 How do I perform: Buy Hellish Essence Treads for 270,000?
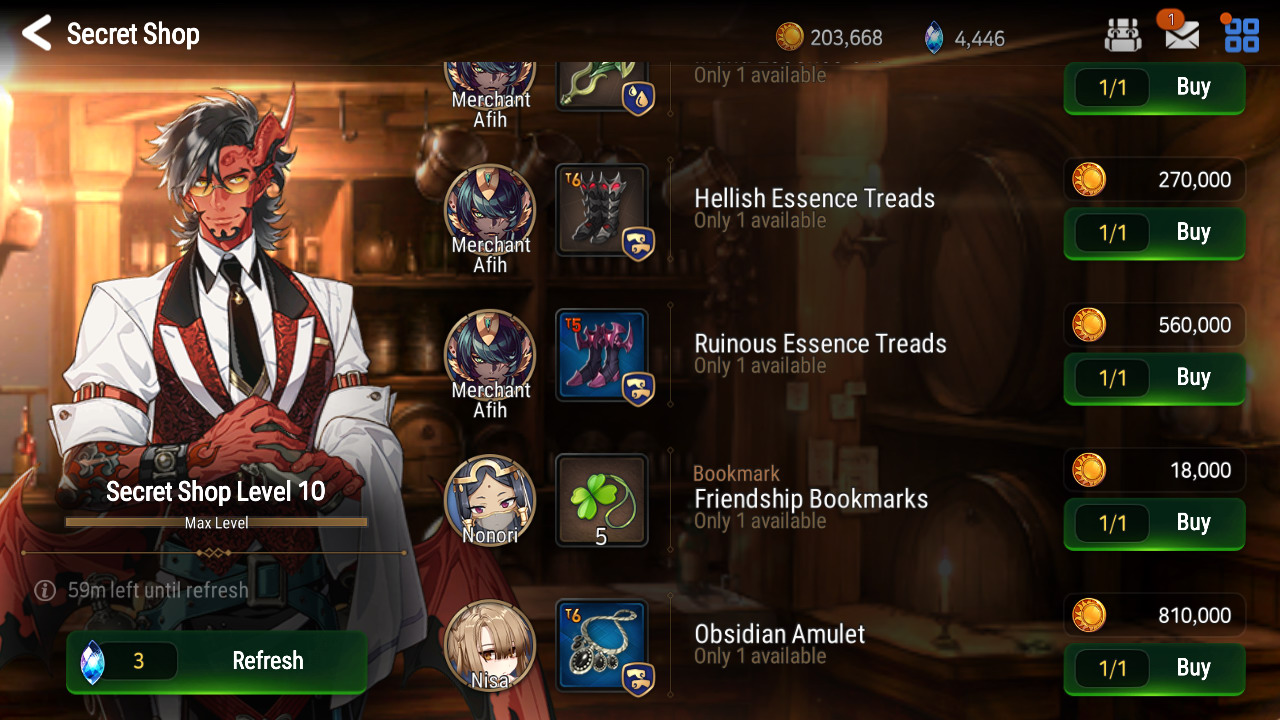tap(1154, 233)
